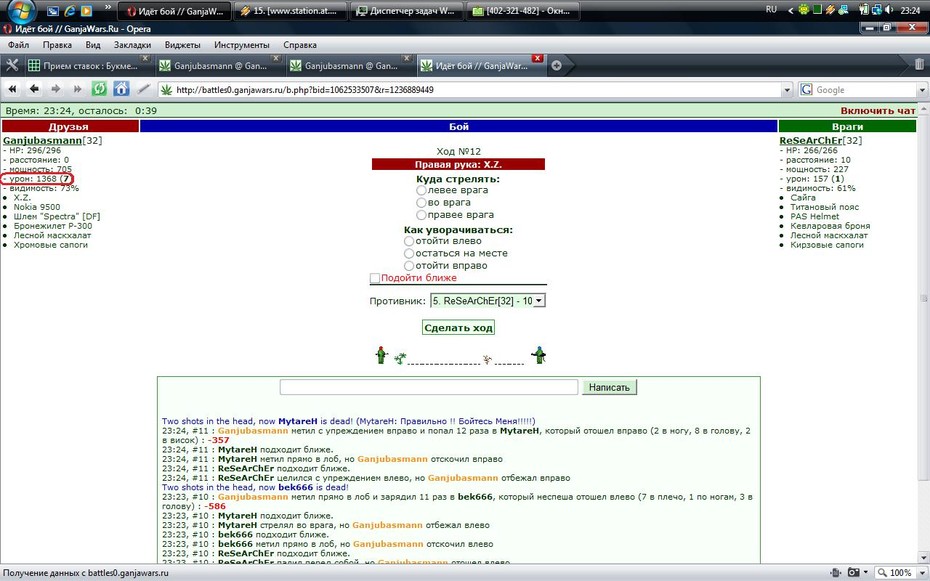Click the rewind icon in navigation bar
Image resolution: width=930 pixels, height=581 pixels.
point(12,90)
